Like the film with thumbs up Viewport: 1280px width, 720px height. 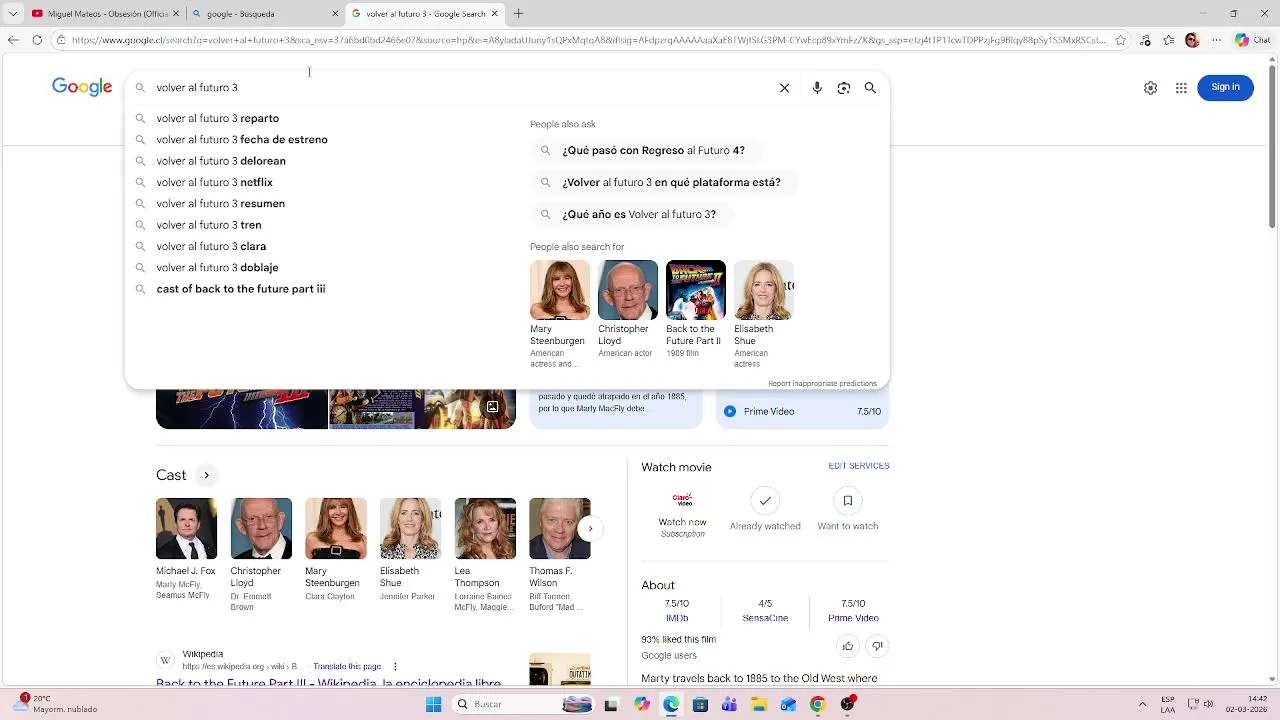pos(848,646)
